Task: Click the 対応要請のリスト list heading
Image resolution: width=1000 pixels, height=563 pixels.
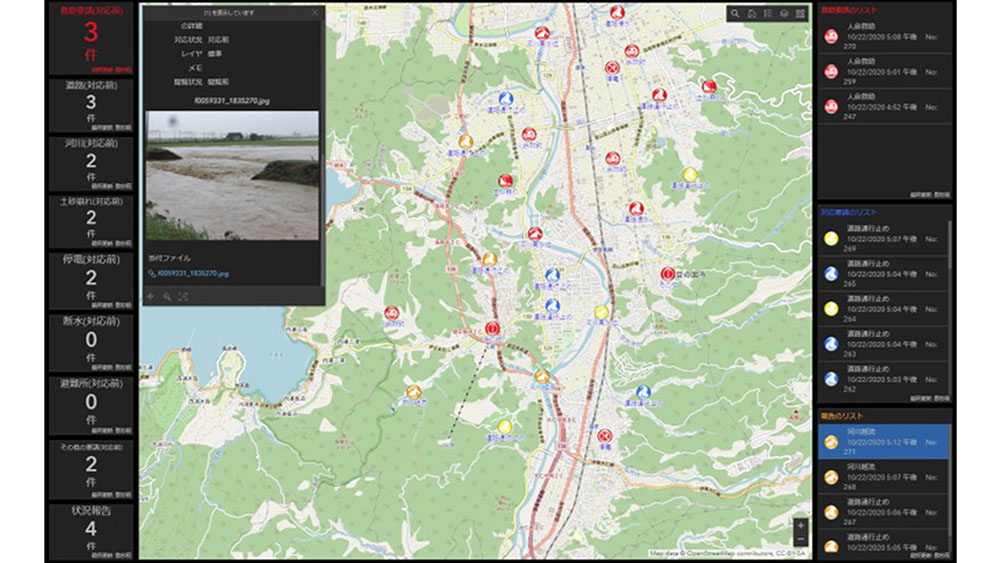Action: tap(849, 212)
